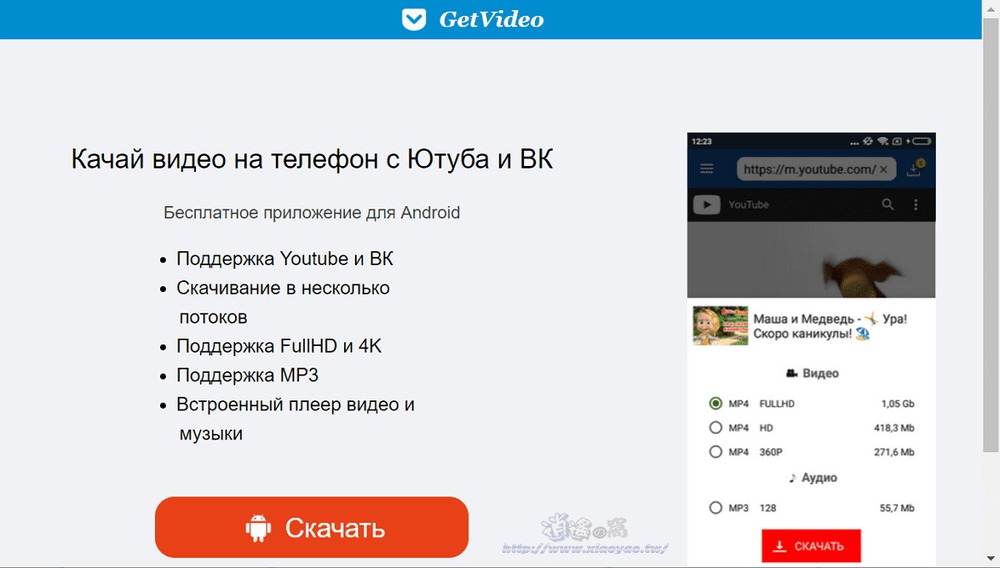Image resolution: width=1000 pixels, height=568 pixels.
Task: Click the video player preview area
Action: (x=811, y=258)
